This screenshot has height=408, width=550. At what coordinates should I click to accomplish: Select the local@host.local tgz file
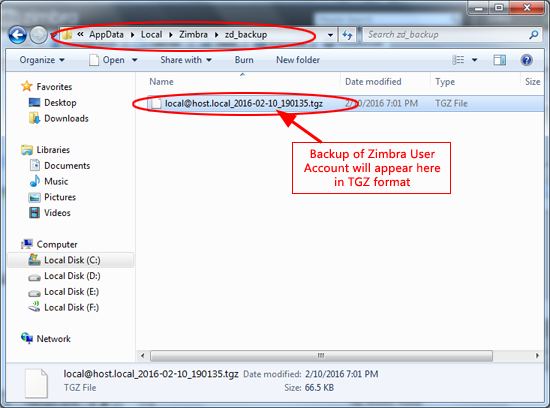(x=244, y=103)
